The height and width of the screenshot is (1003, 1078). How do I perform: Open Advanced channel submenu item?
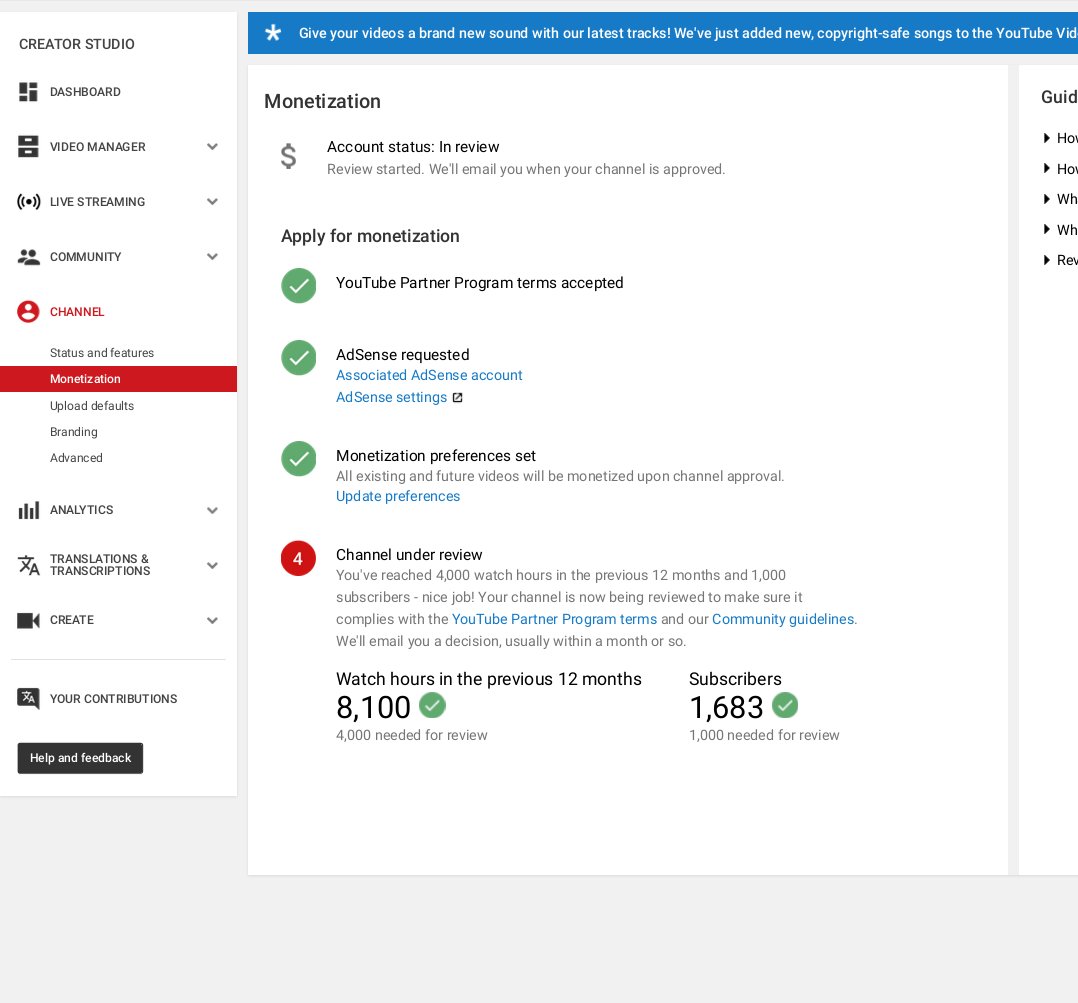76,458
